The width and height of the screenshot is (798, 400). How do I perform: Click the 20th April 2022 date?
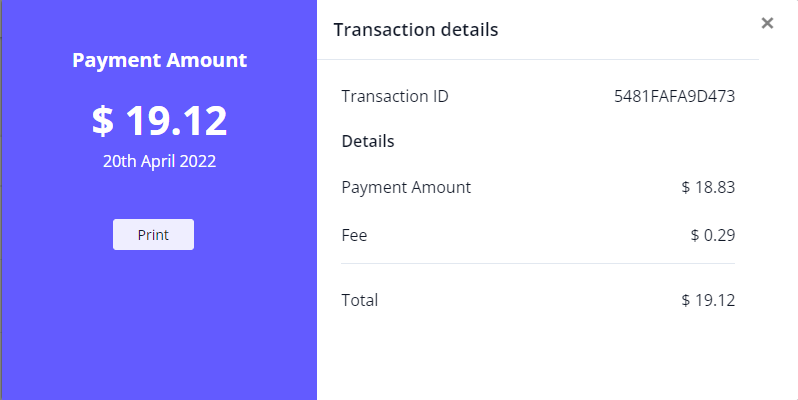[x=159, y=160]
